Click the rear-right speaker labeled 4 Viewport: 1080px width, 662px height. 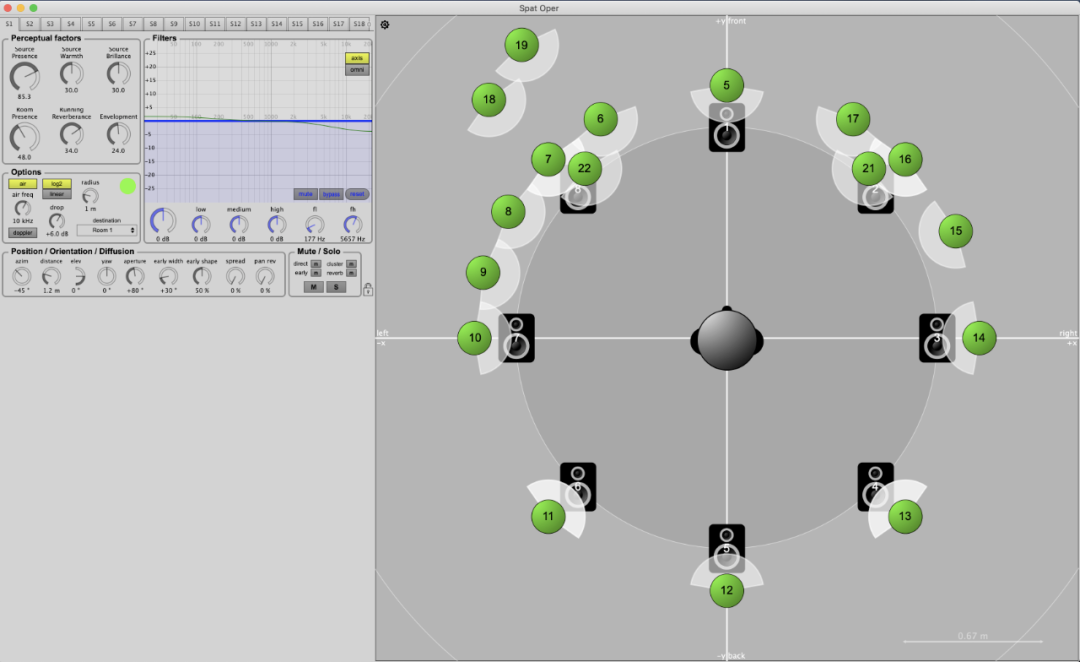coord(875,486)
